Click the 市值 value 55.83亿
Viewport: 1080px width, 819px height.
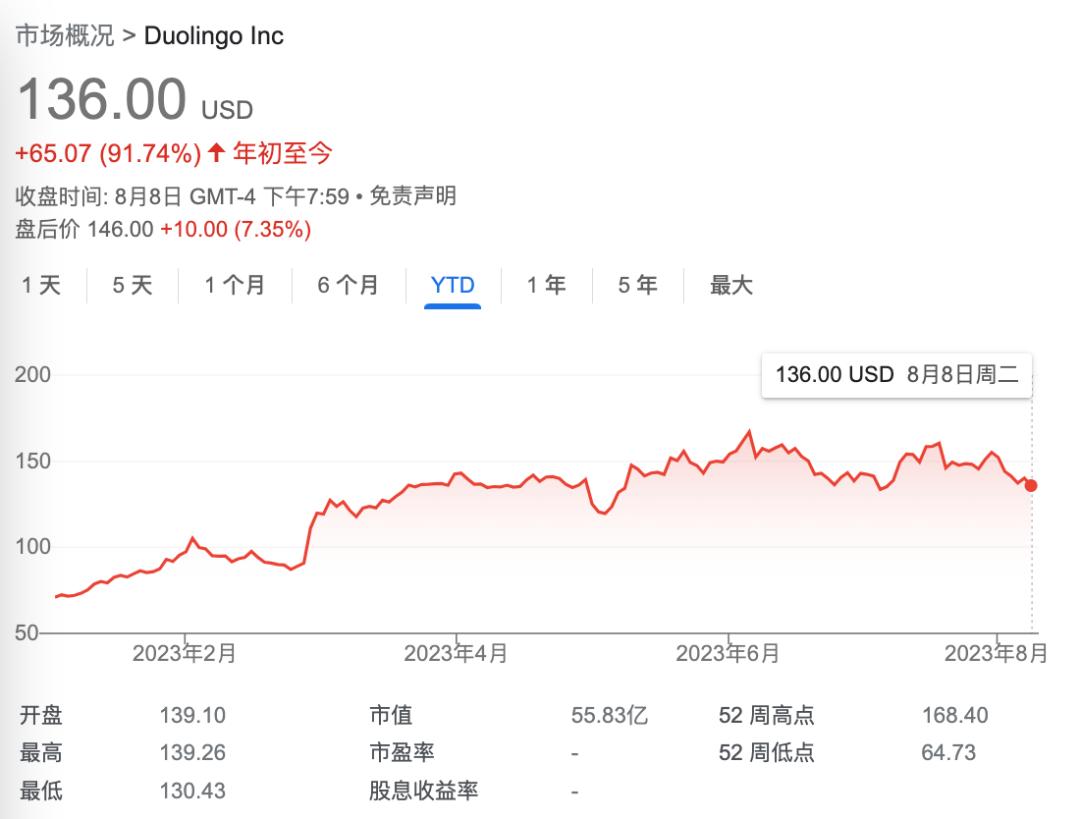coord(609,716)
